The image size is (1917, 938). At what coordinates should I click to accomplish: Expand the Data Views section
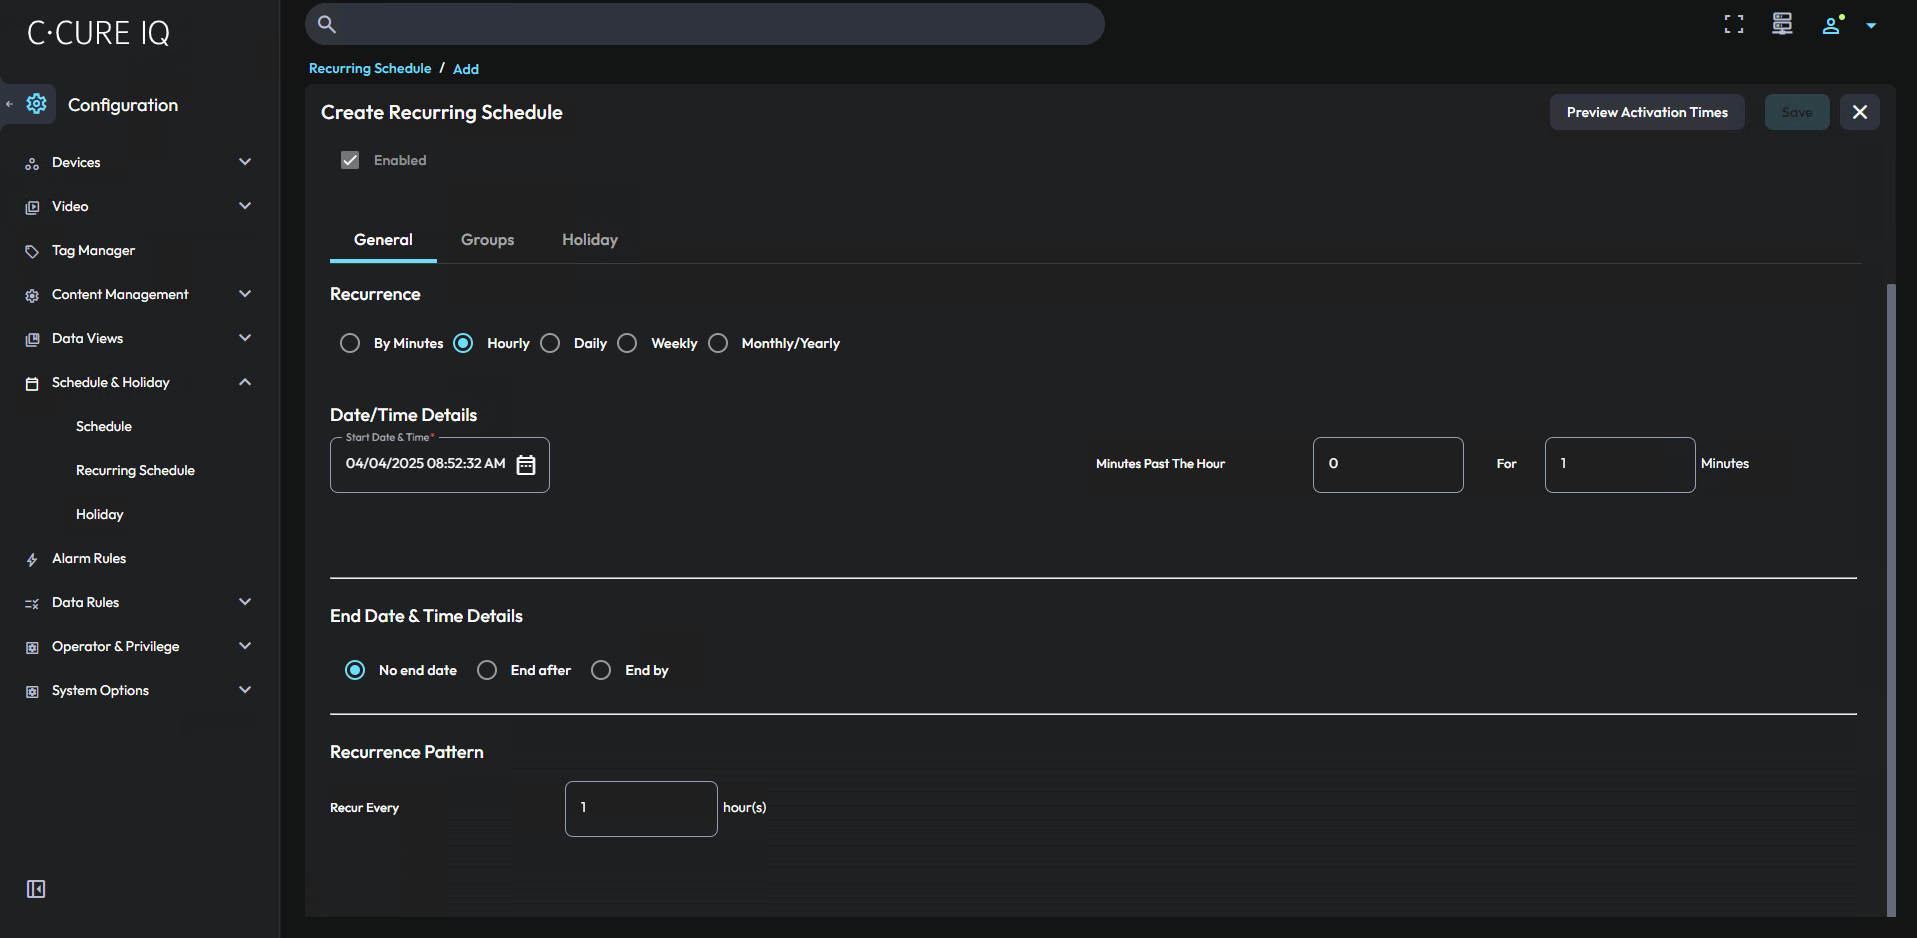(245, 338)
